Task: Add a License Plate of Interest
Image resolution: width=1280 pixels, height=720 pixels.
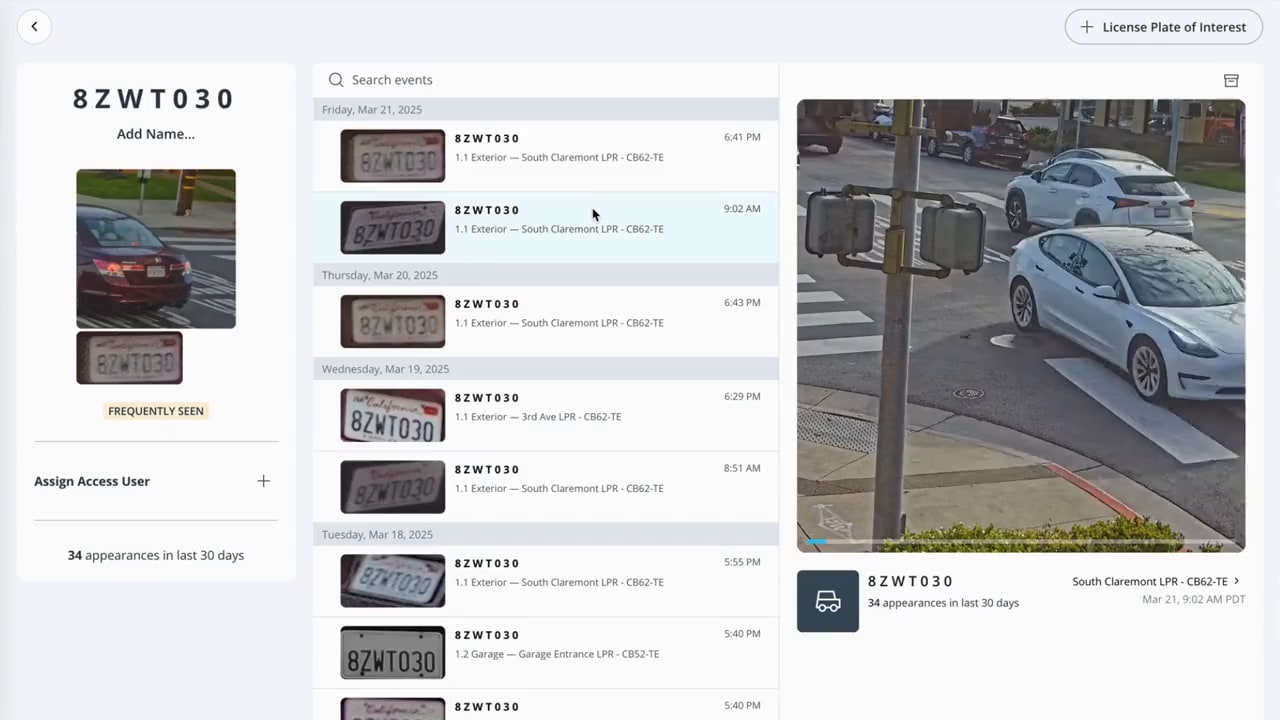Action: [x=1164, y=27]
